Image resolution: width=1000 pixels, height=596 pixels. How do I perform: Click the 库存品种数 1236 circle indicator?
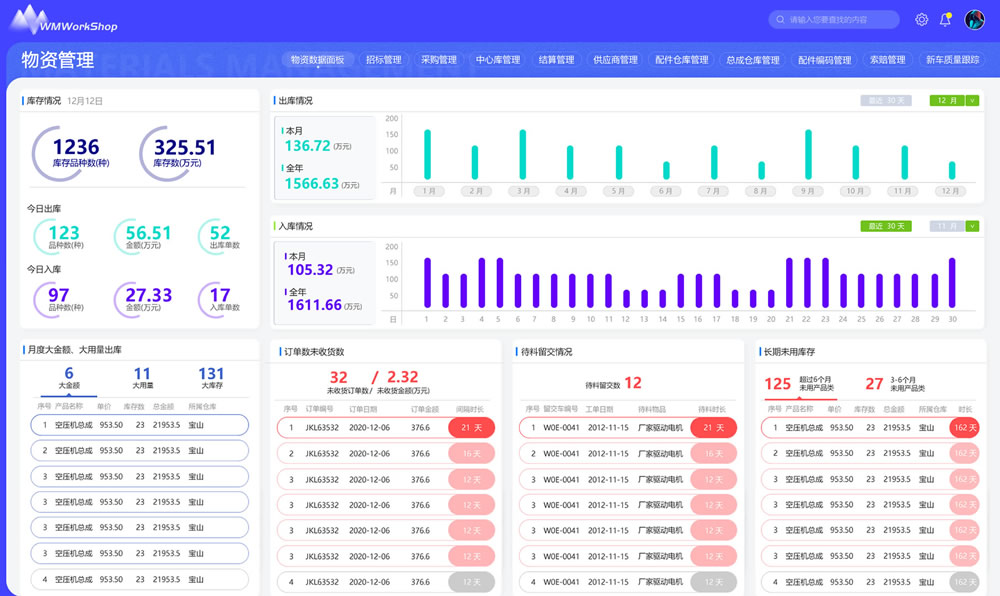(x=76, y=153)
